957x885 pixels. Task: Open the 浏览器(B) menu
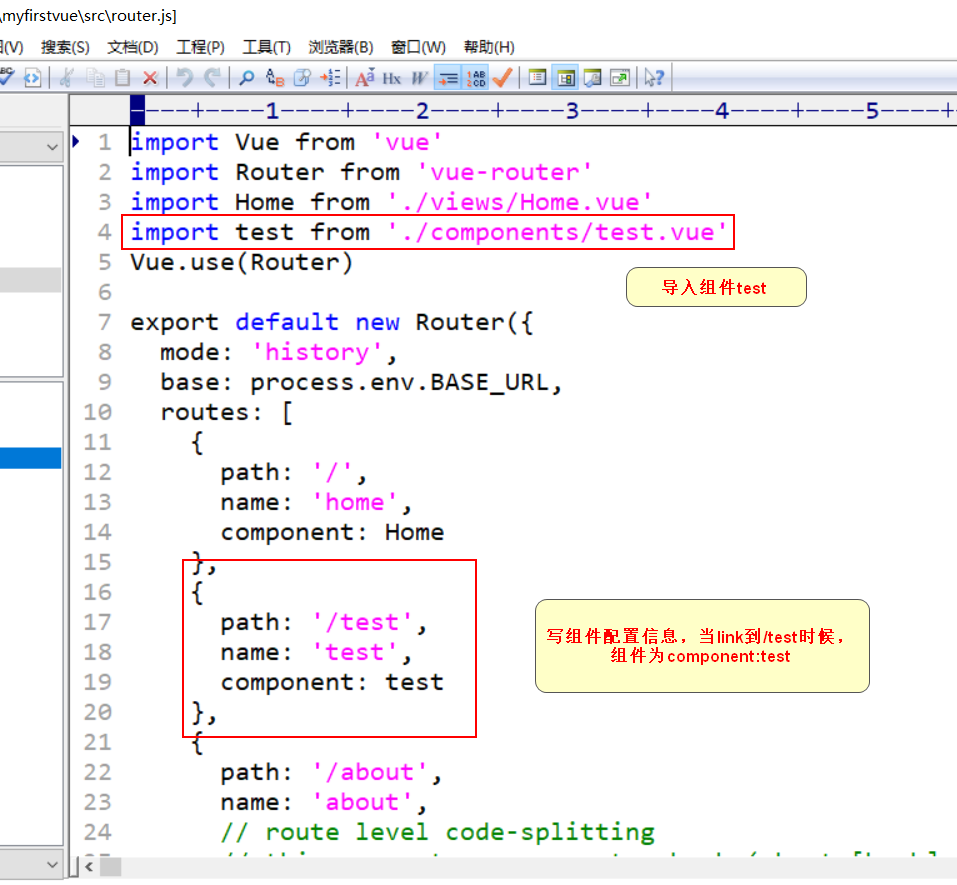click(341, 47)
